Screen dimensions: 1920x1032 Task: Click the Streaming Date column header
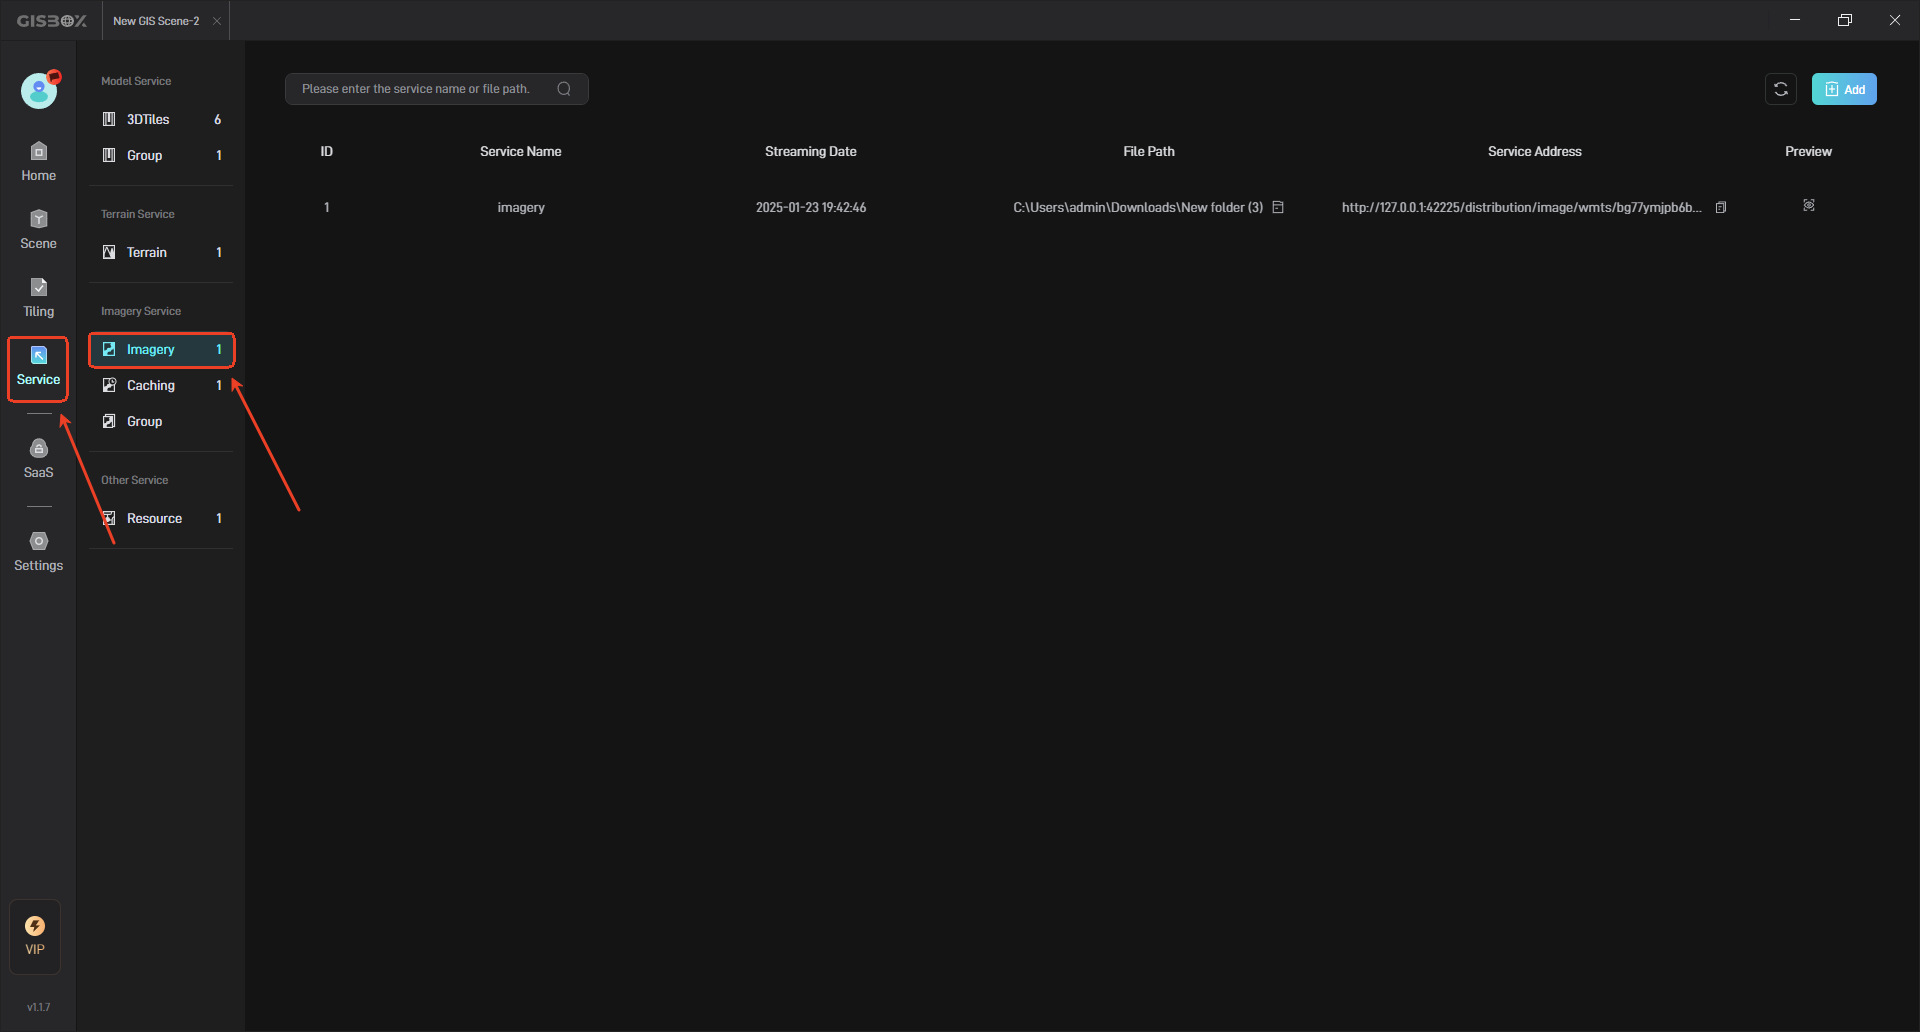pyautogui.click(x=811, y=151)
